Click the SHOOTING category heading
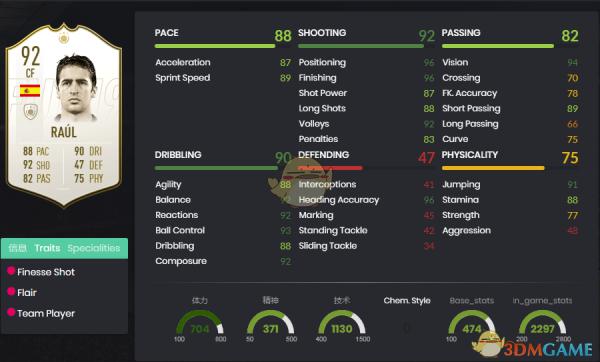The width and height of the screenshot is (600, 362). [x=322, y=33]
